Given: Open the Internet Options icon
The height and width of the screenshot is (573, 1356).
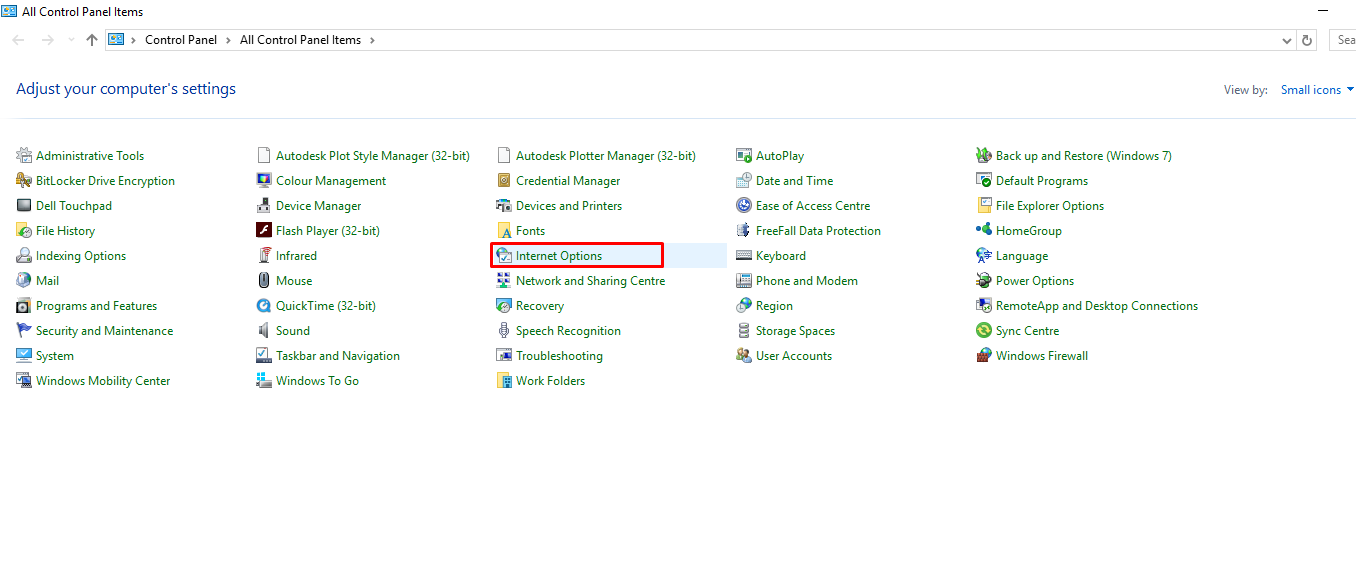Looking at the screenshot, I should point(504,256).
